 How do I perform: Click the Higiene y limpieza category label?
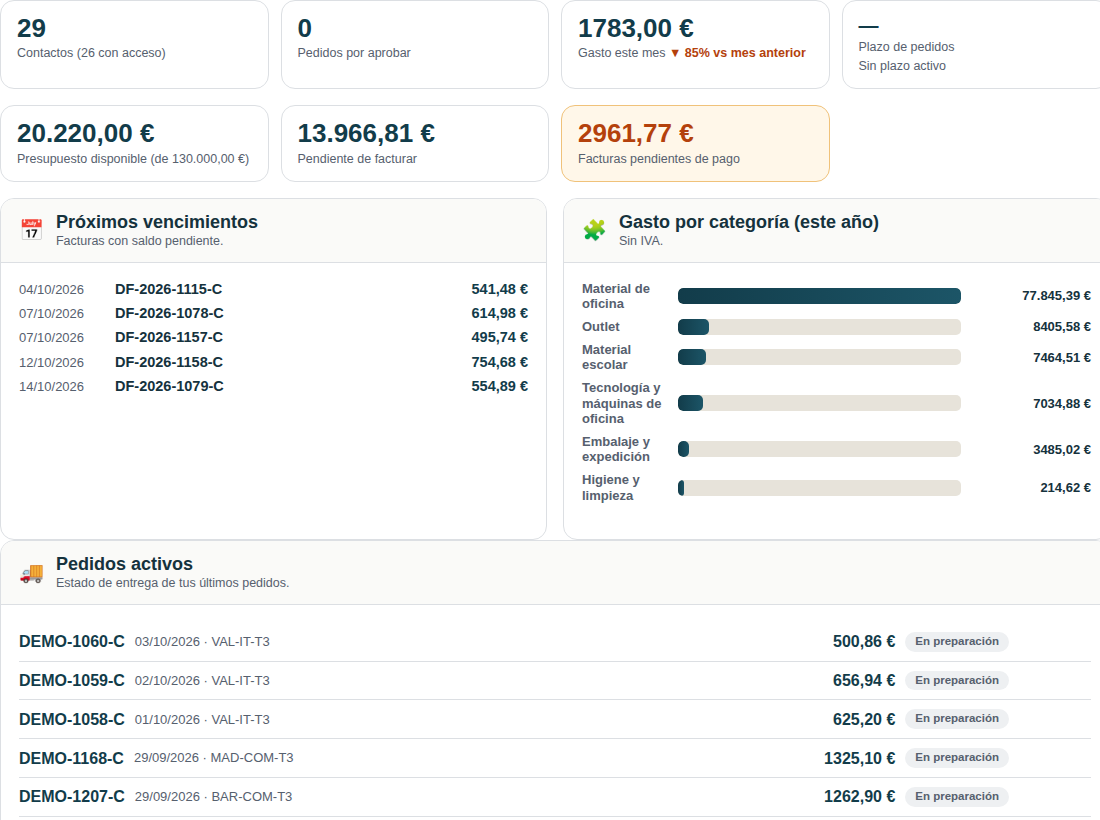pos(610,488)
